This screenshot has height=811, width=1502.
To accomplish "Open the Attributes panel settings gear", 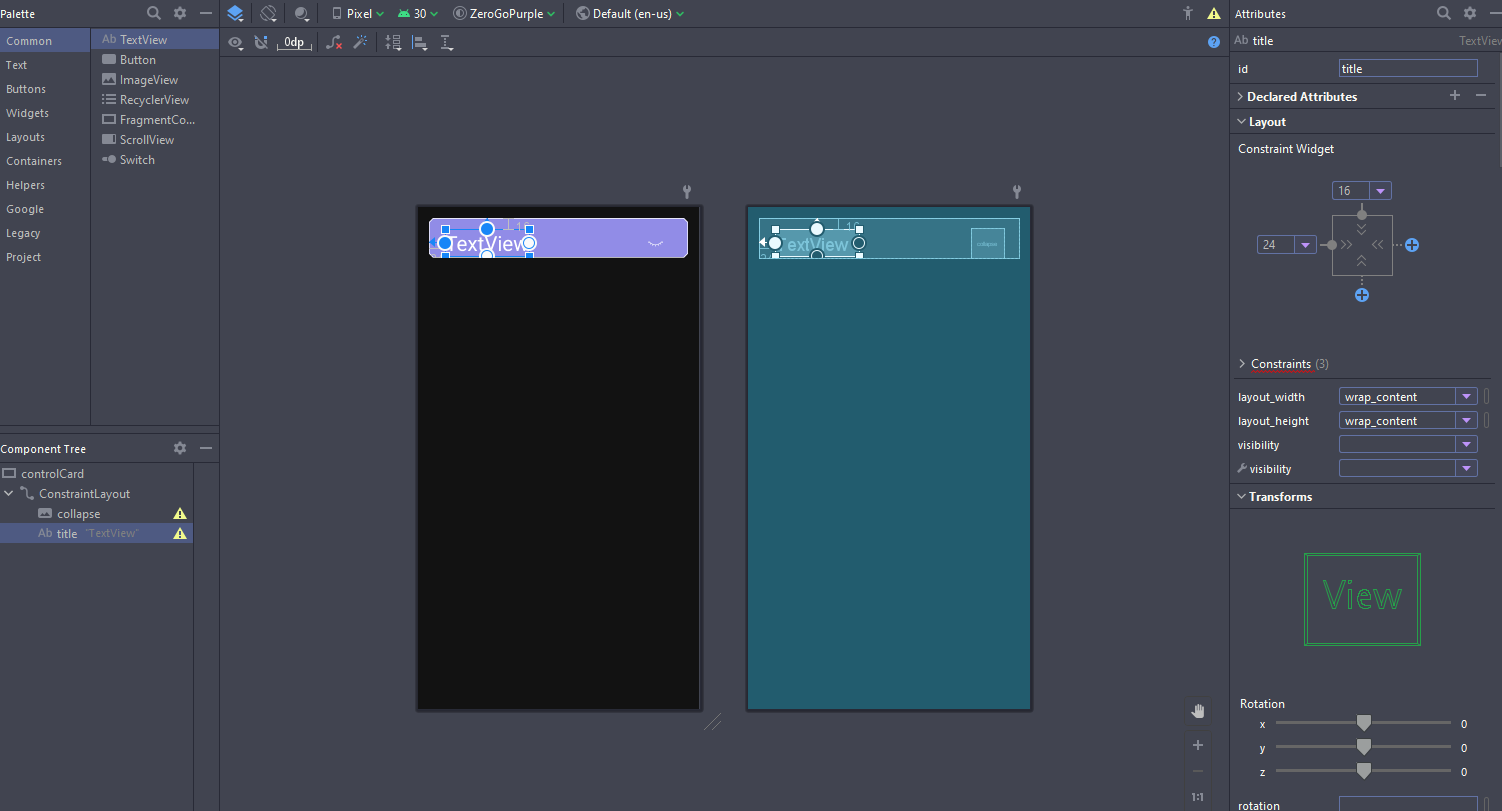I will tap(1470, 13).
